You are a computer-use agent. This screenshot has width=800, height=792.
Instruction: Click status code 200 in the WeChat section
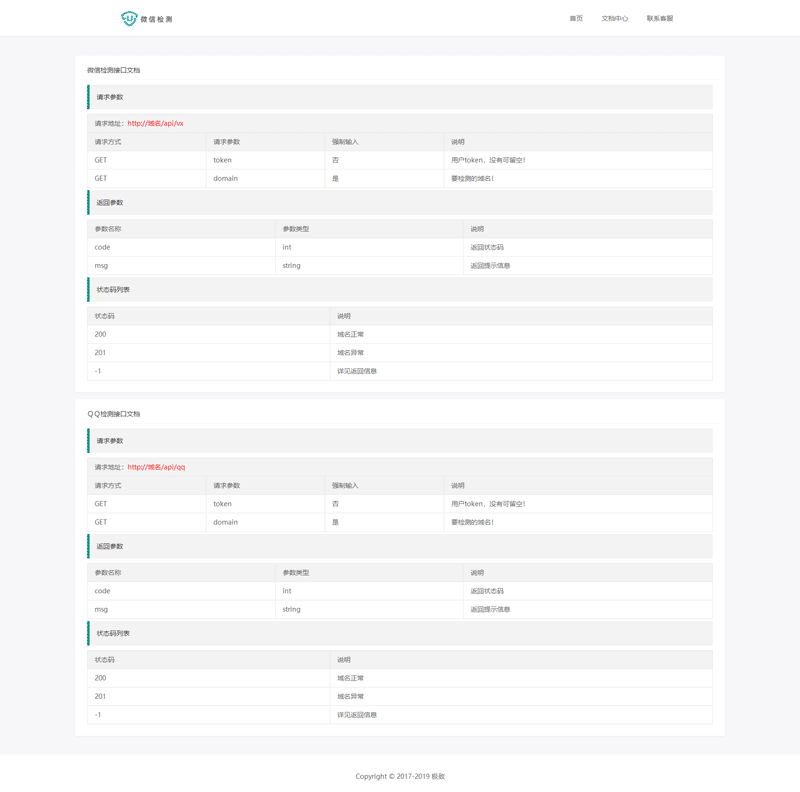(x=100, y=334)
